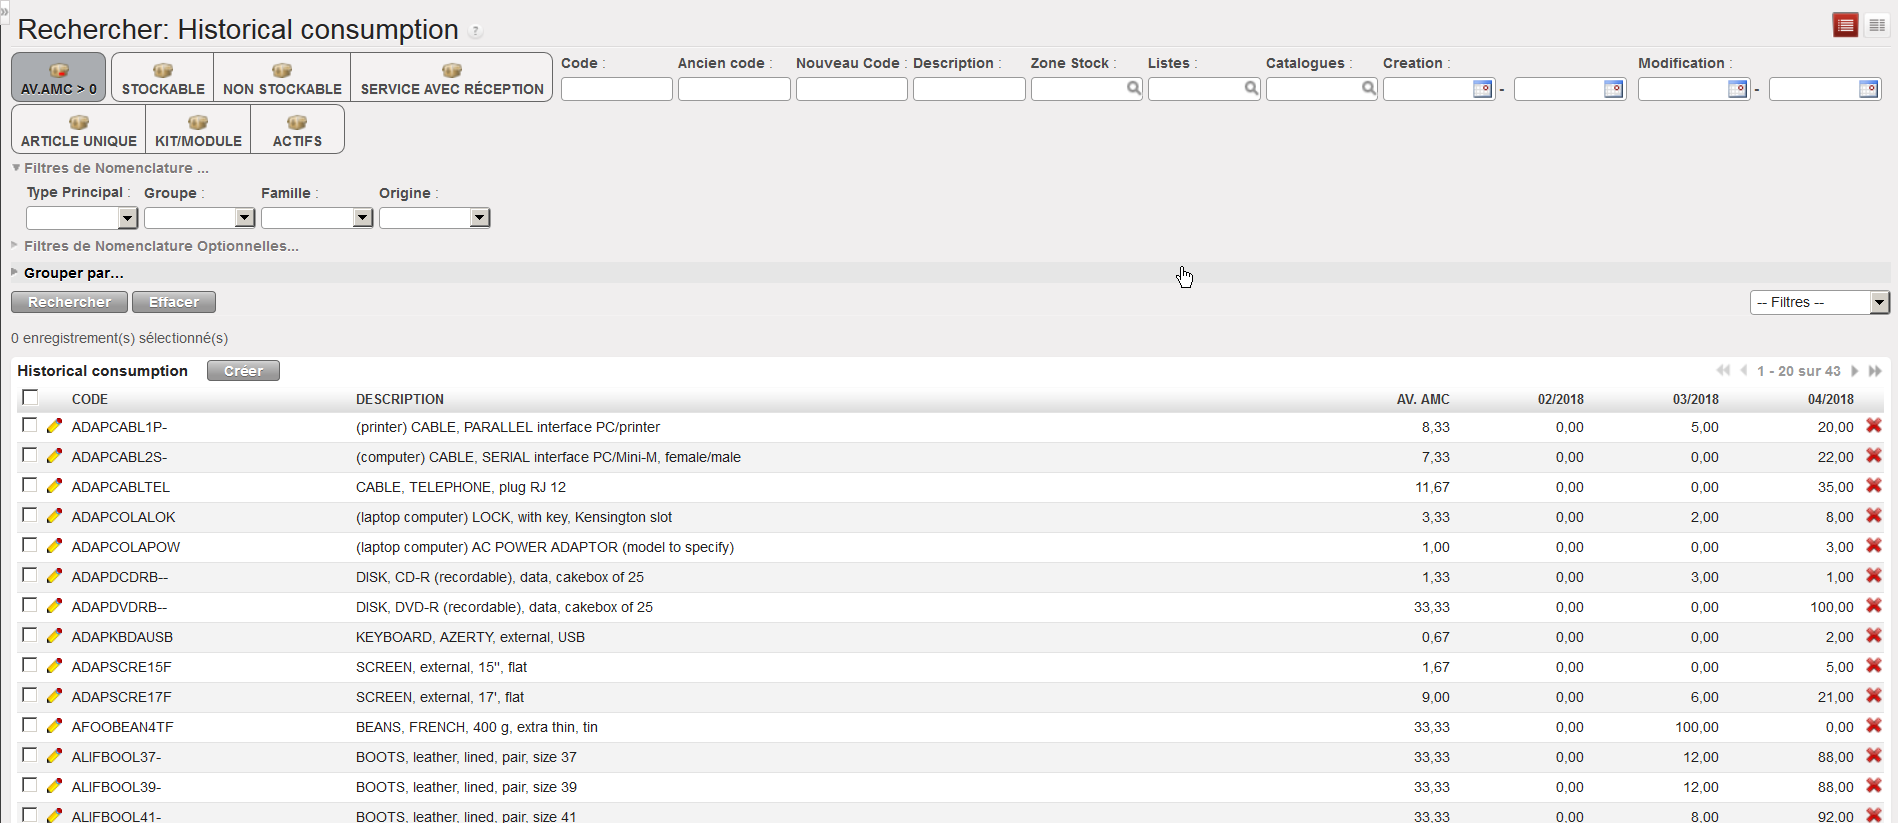
Task: Check the box for ADAPCOLALOK row
Action: click(x=30, y=515)
